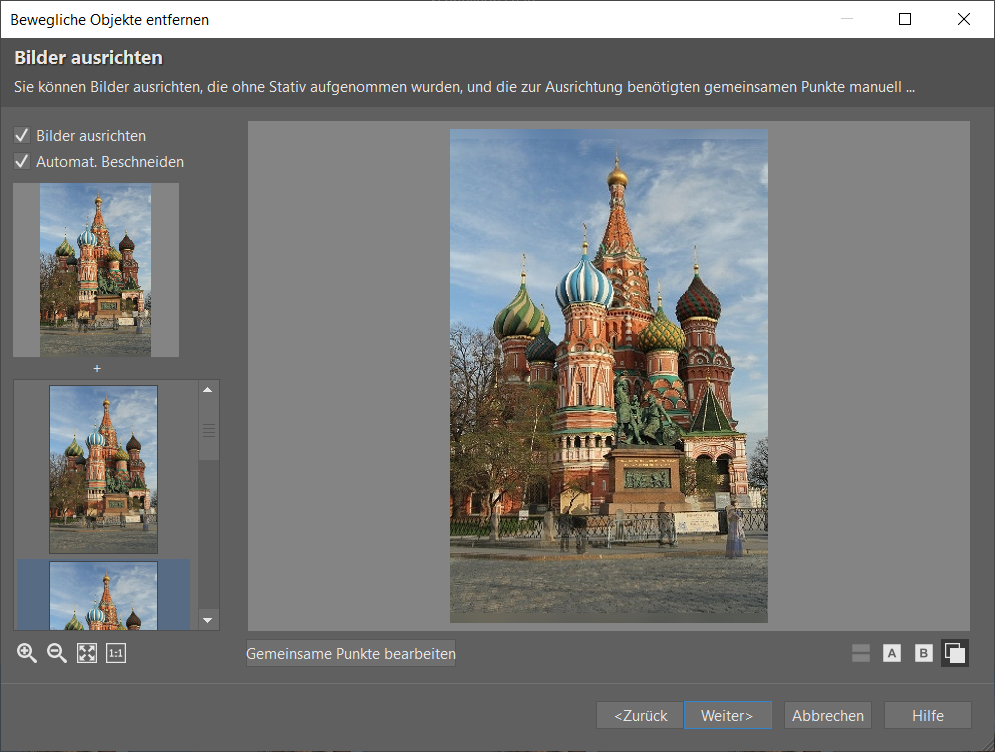Click the Bilder ausrichten heading text
Image resolution: width=995 pixels, height=752 pixels.
88,58
